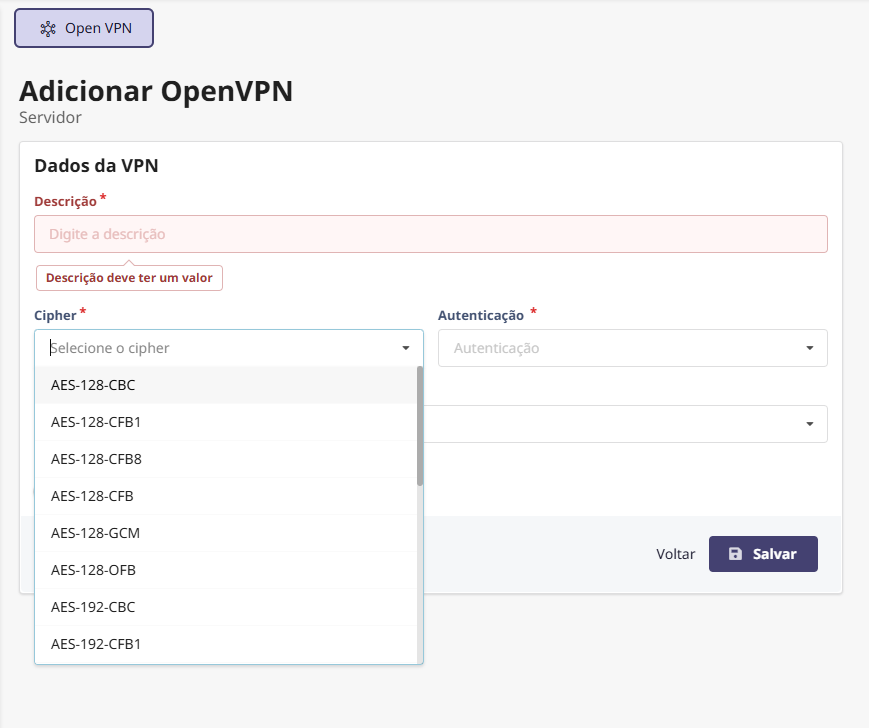Screen dimensions: 869x728
Task: Pick AES-128-CFB8 in the list
Action: (x=96, y=459)
